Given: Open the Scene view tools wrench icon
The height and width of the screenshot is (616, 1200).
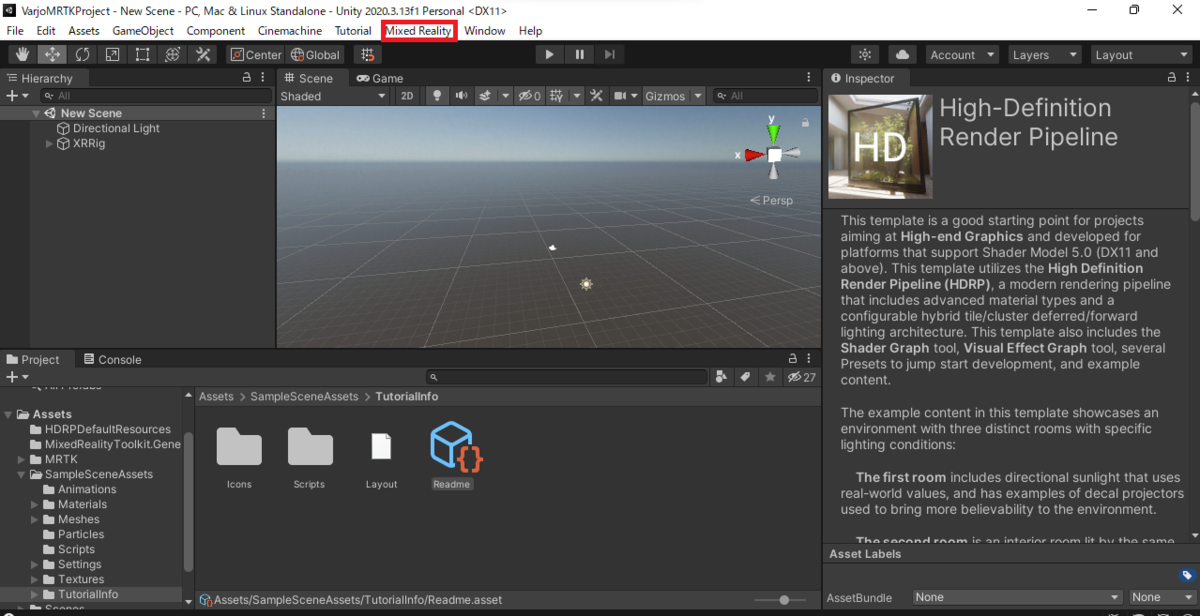Looking at the screenshot, I should (597, 96).
